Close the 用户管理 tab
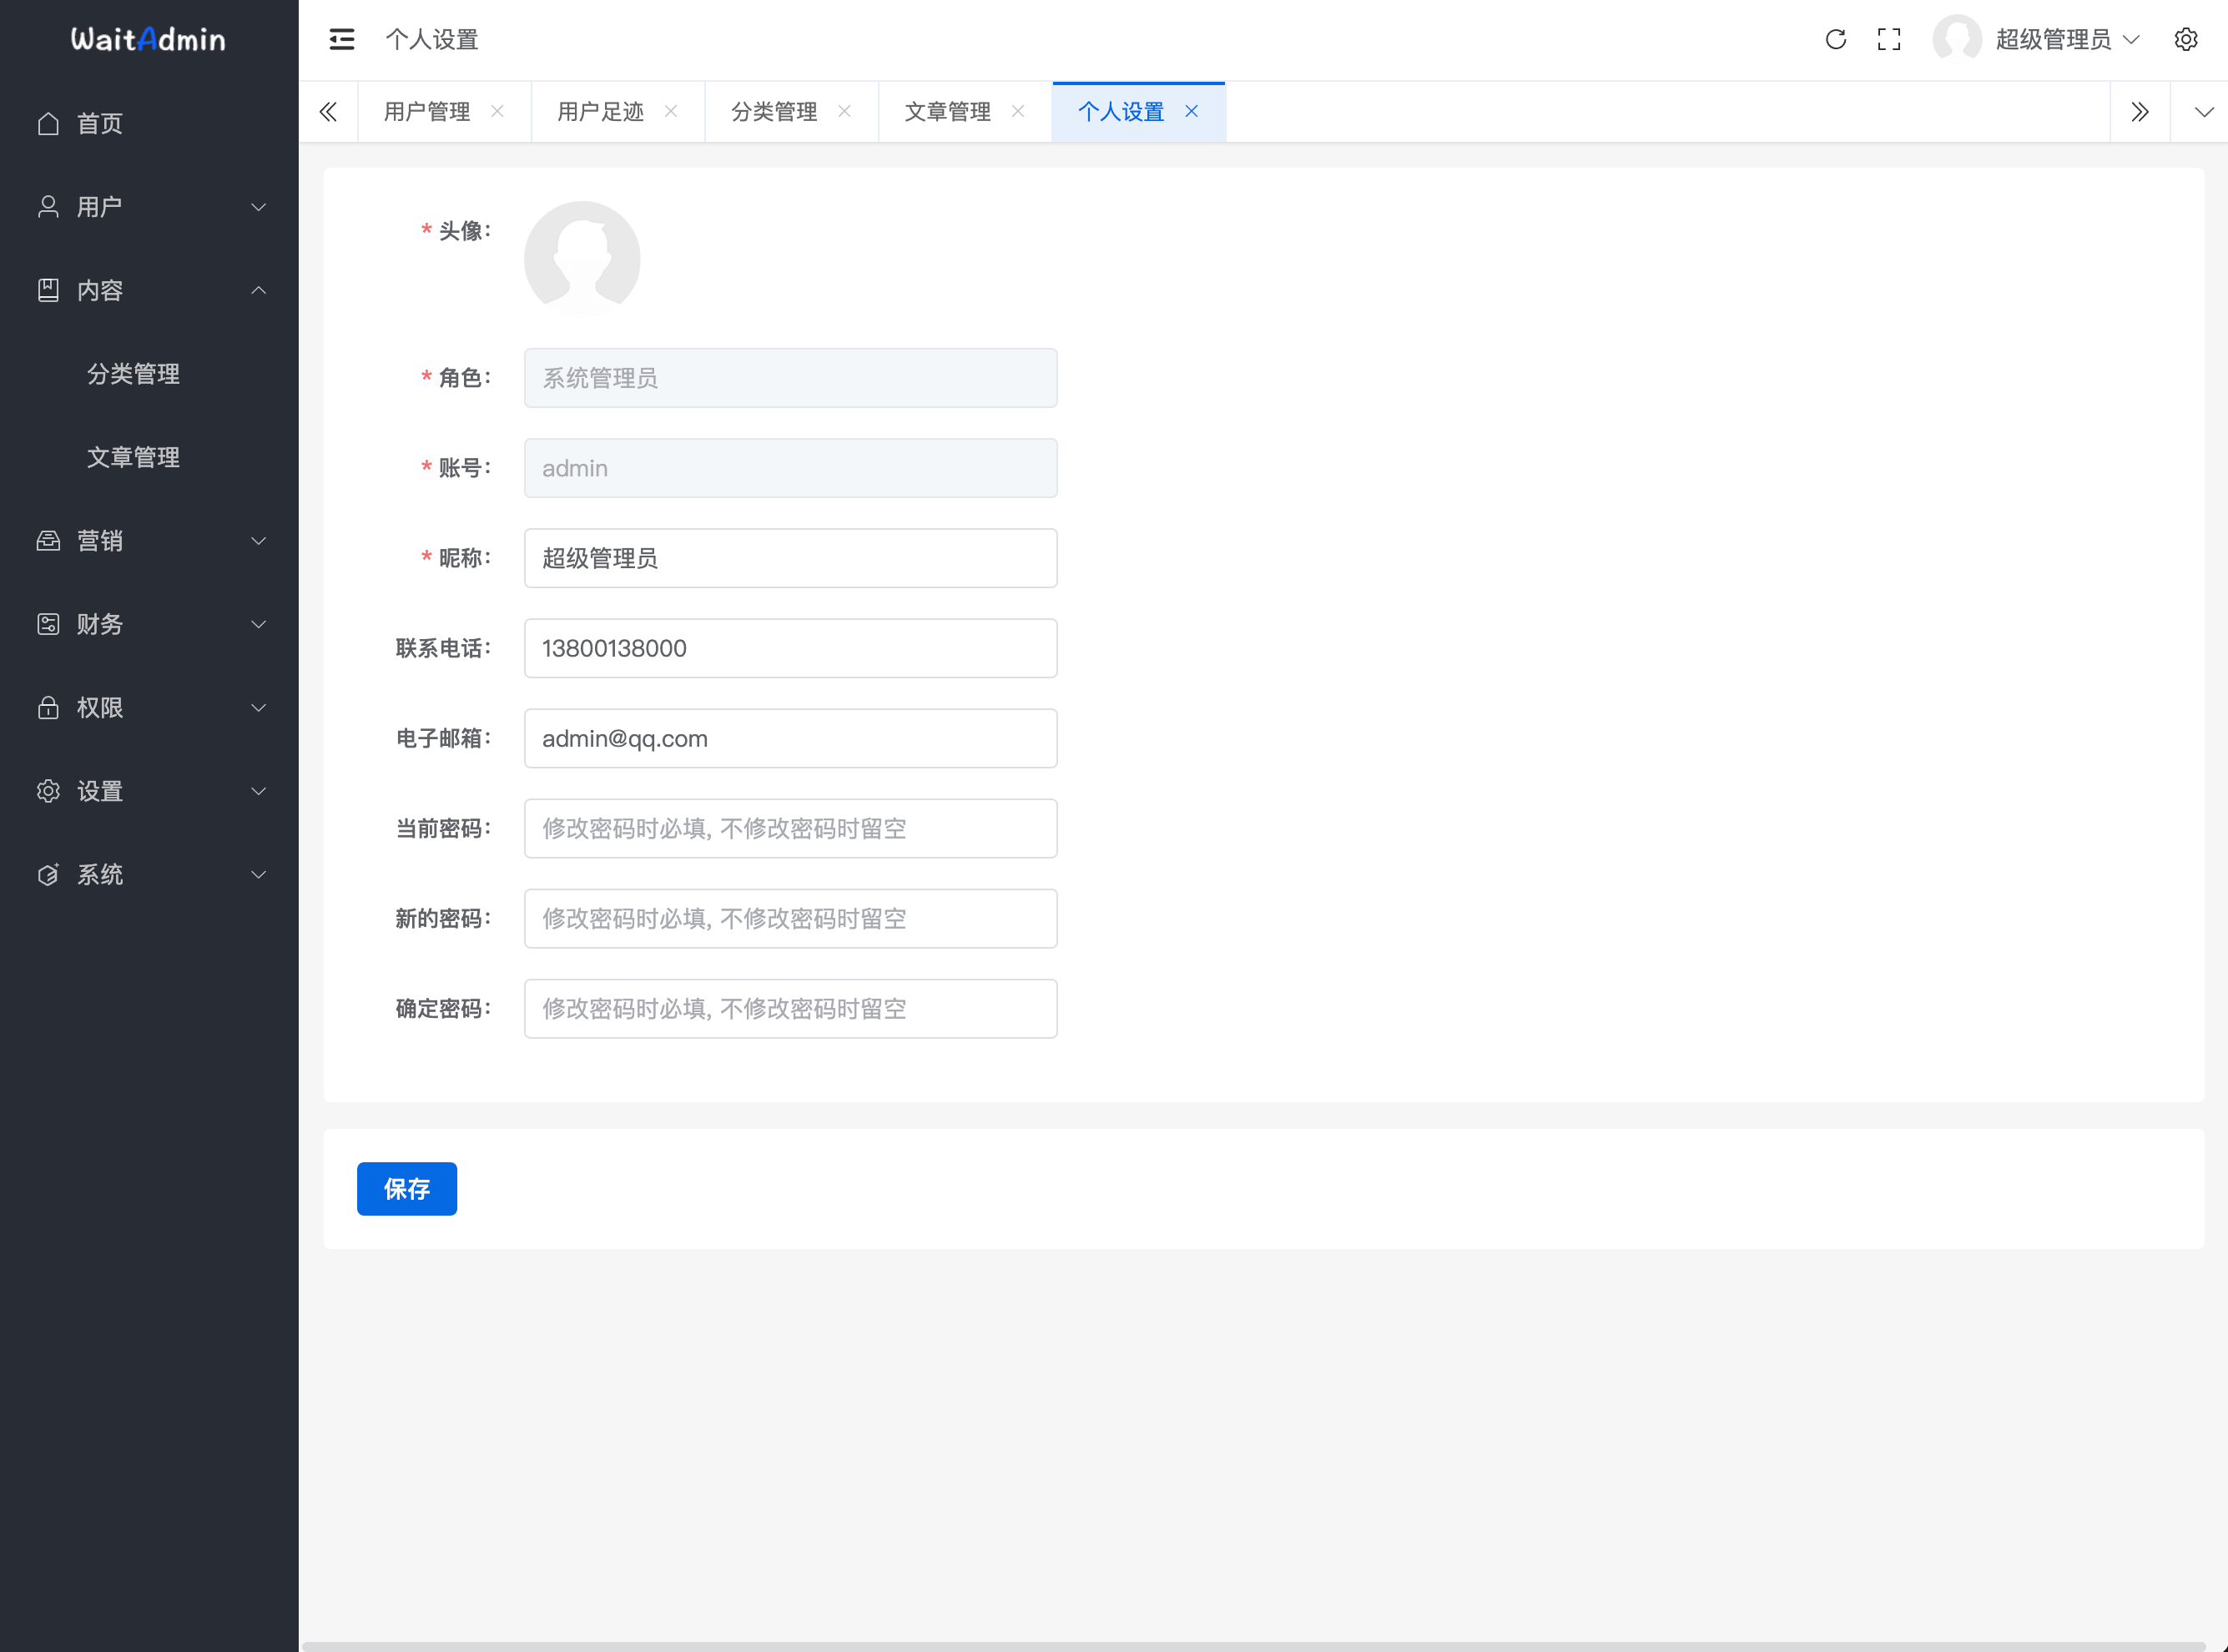The image size is (2228, 1652). coord(497,111)
